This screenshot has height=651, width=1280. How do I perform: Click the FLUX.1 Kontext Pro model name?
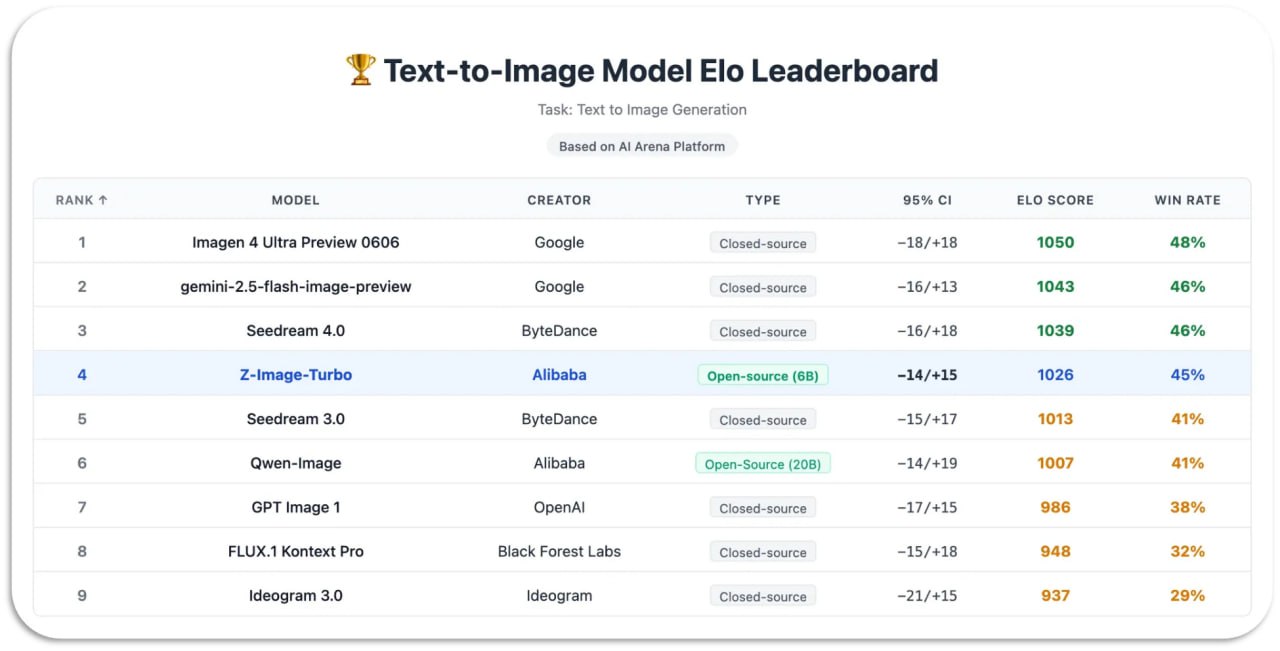coord(295,552)
